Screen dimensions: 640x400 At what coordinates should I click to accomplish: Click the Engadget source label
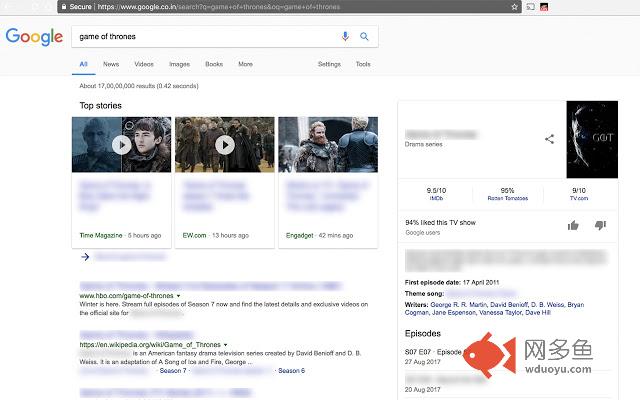(x=300, y=236)
